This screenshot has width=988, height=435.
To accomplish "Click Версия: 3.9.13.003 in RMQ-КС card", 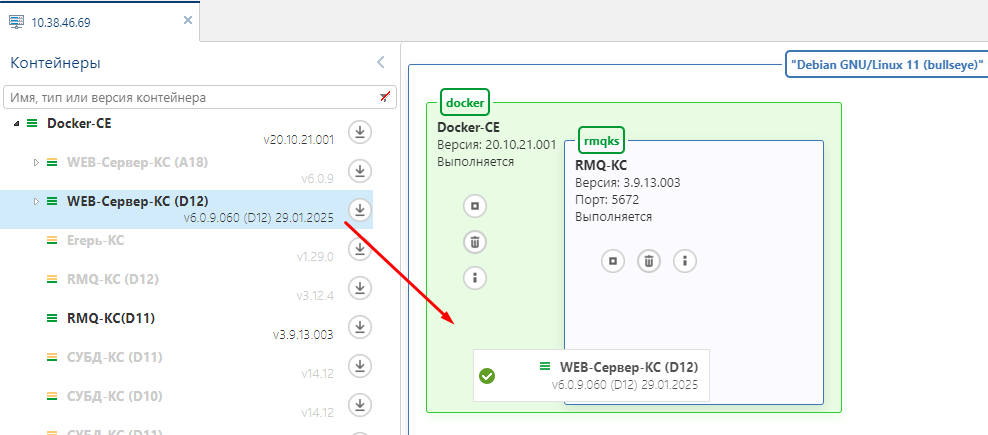I will (628, 183).
